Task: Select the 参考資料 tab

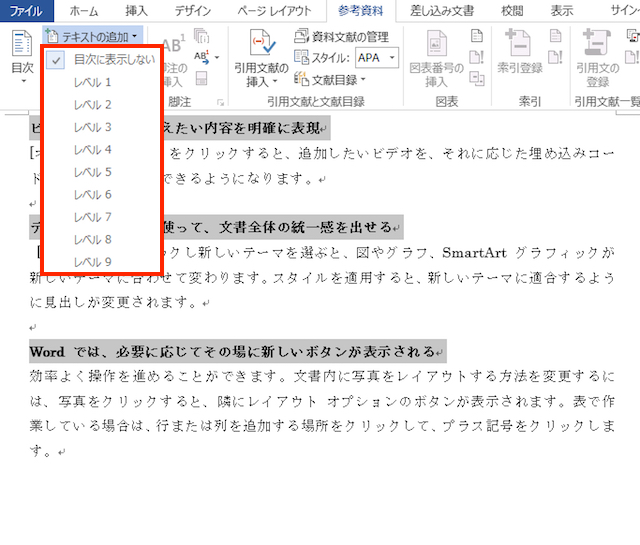Action: point(360,11)
